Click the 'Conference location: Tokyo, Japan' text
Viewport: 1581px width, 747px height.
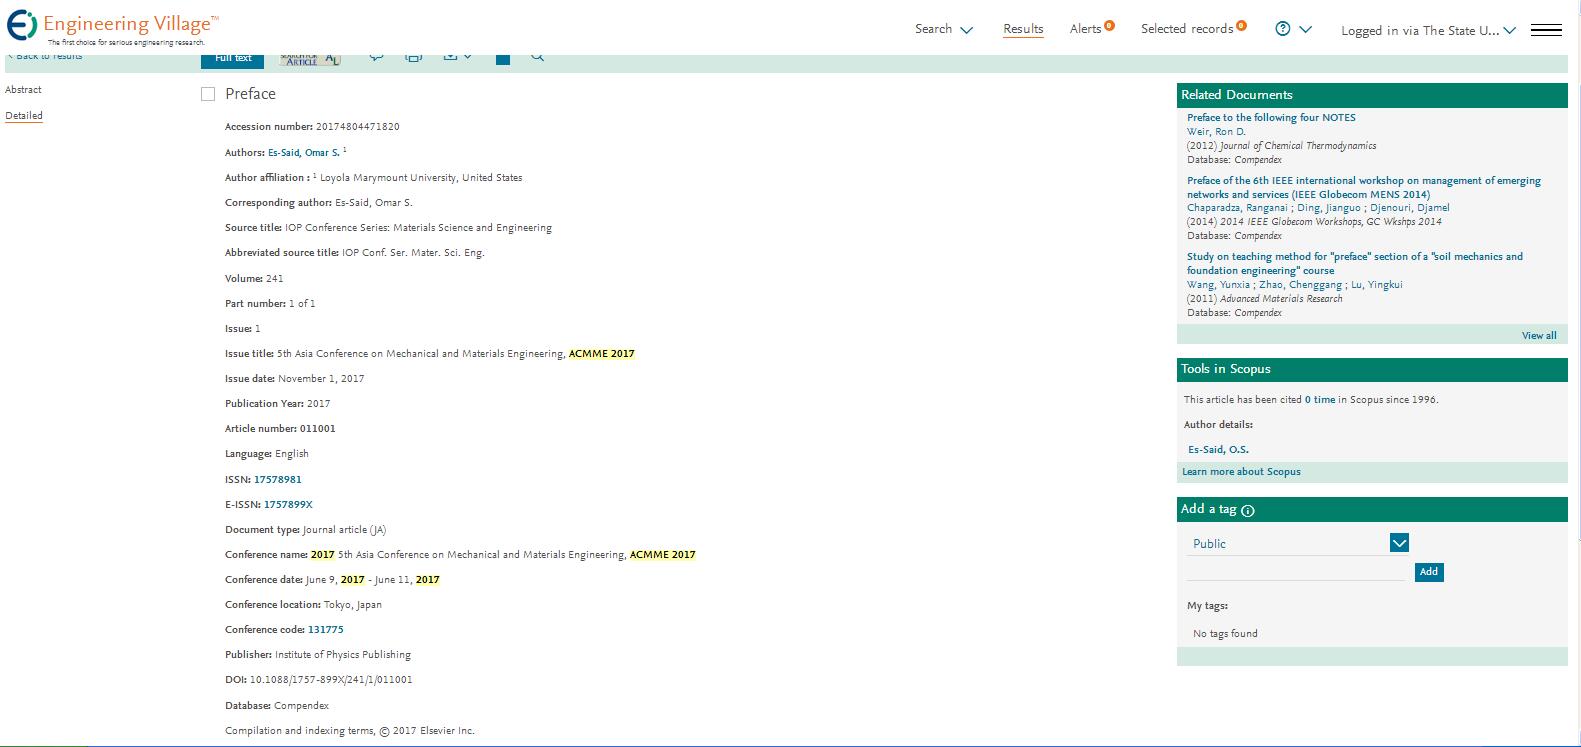tap(303, 605)
